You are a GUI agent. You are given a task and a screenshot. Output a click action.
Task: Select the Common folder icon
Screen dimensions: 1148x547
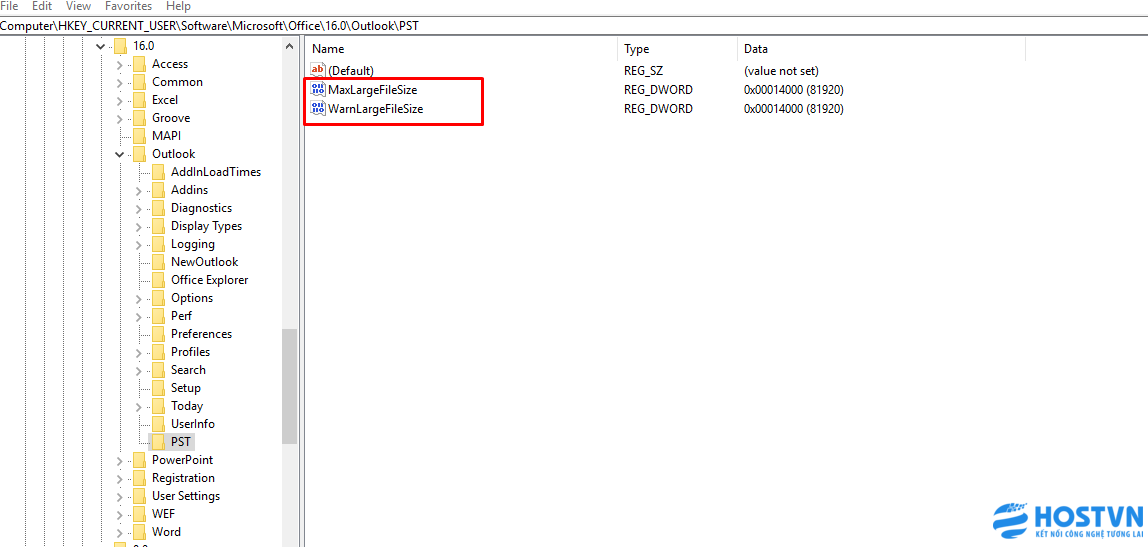tap(139, 82)
